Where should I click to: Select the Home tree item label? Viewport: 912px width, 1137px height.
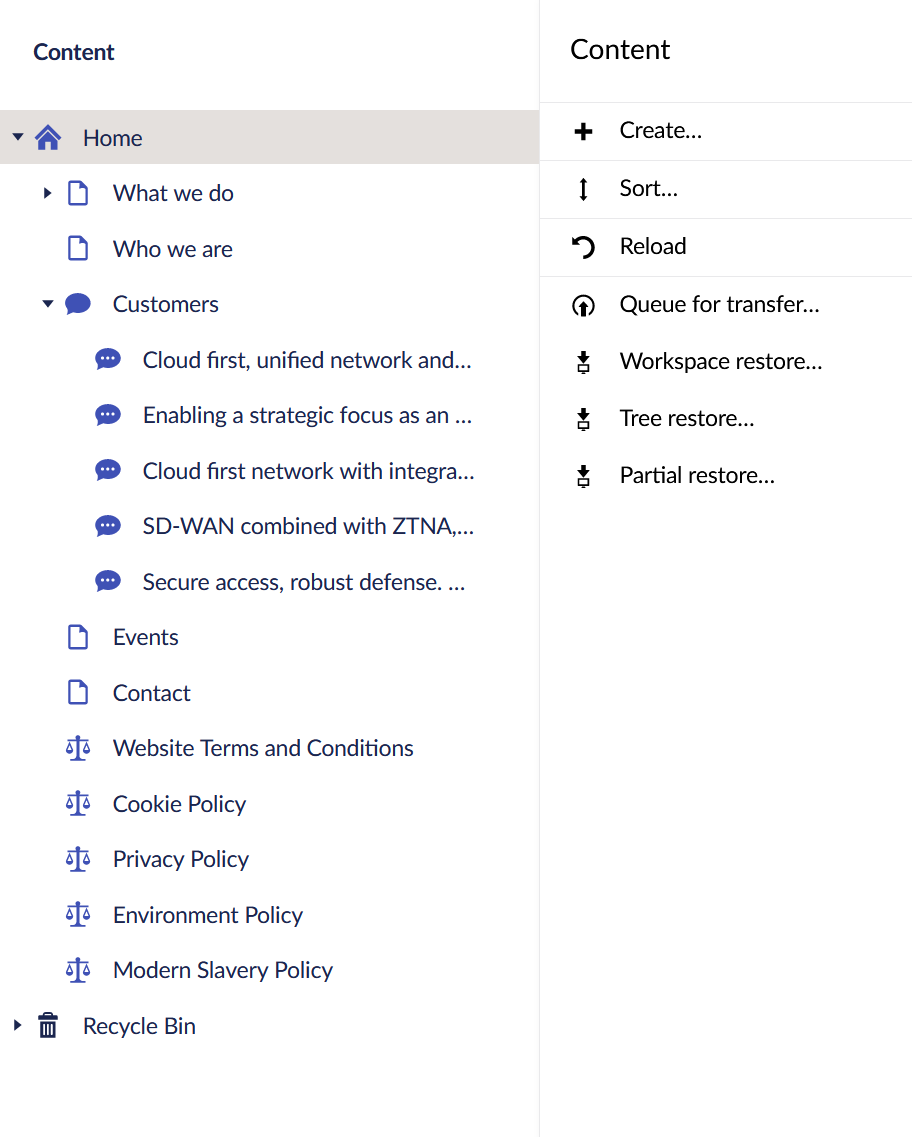tap(112, 138)
